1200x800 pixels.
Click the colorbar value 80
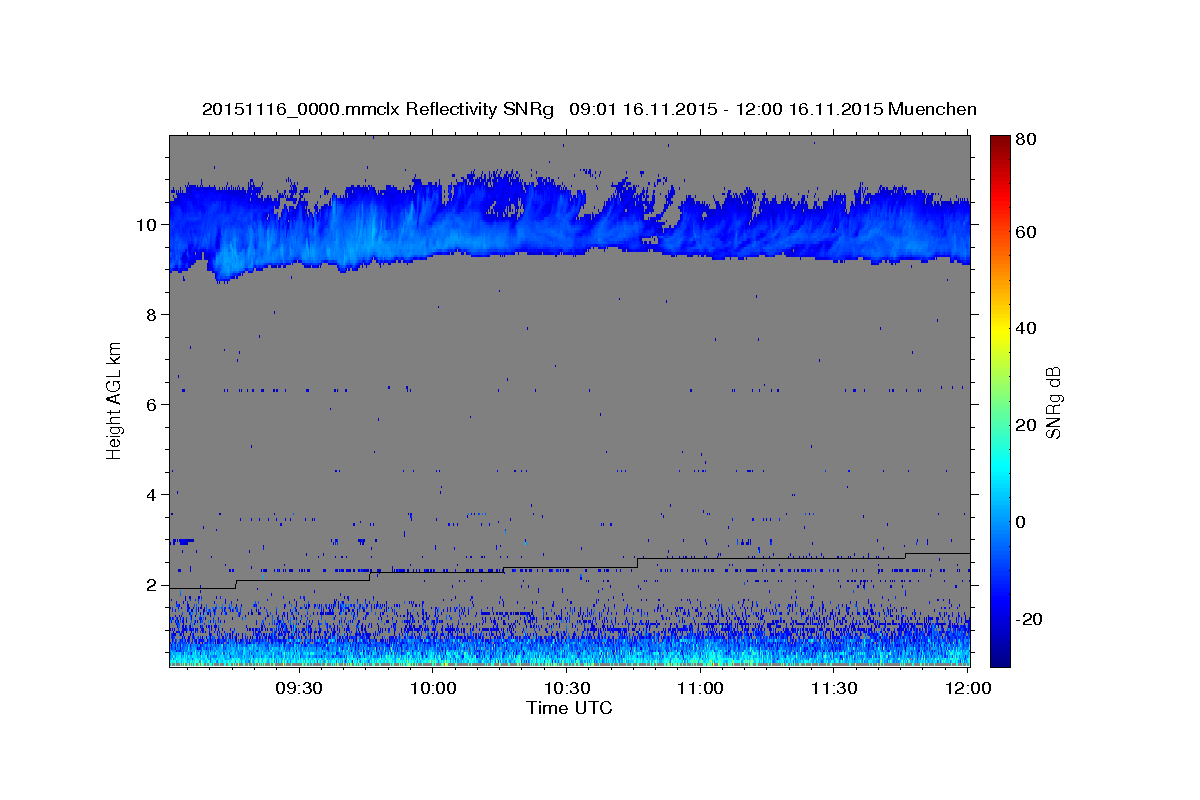click(x=1025, y=140)
